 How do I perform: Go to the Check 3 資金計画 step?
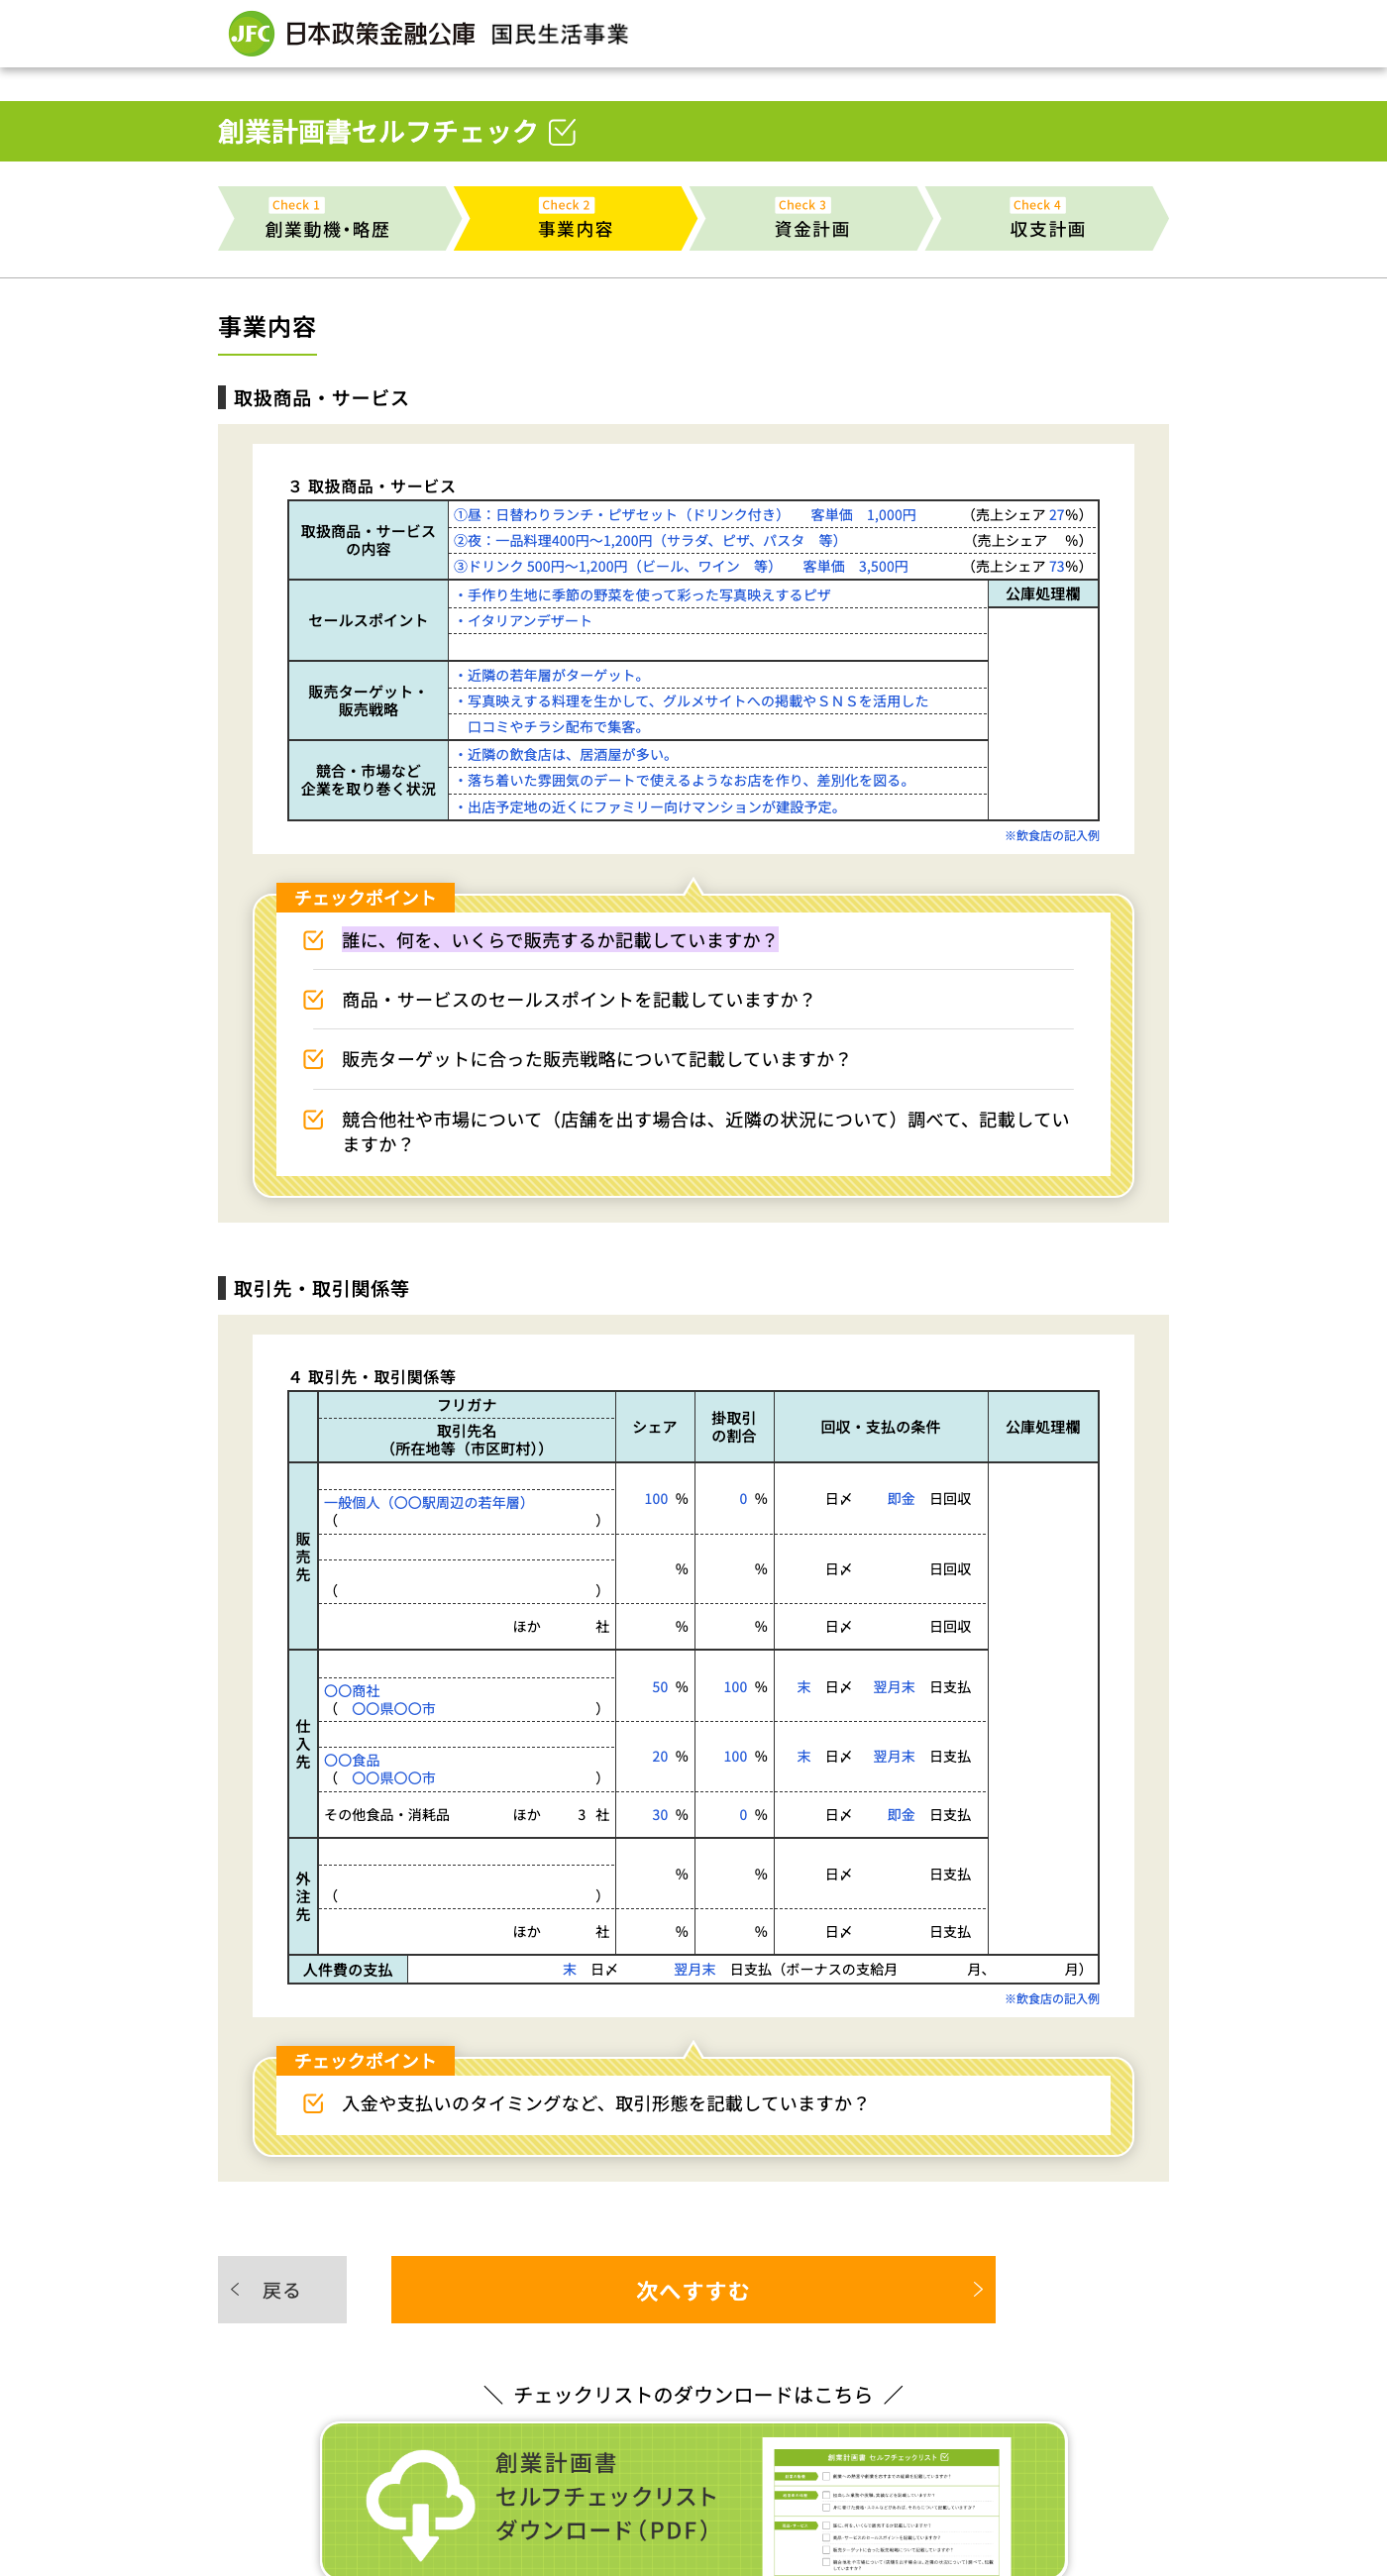pyautogui.click(x=811, y=218)
